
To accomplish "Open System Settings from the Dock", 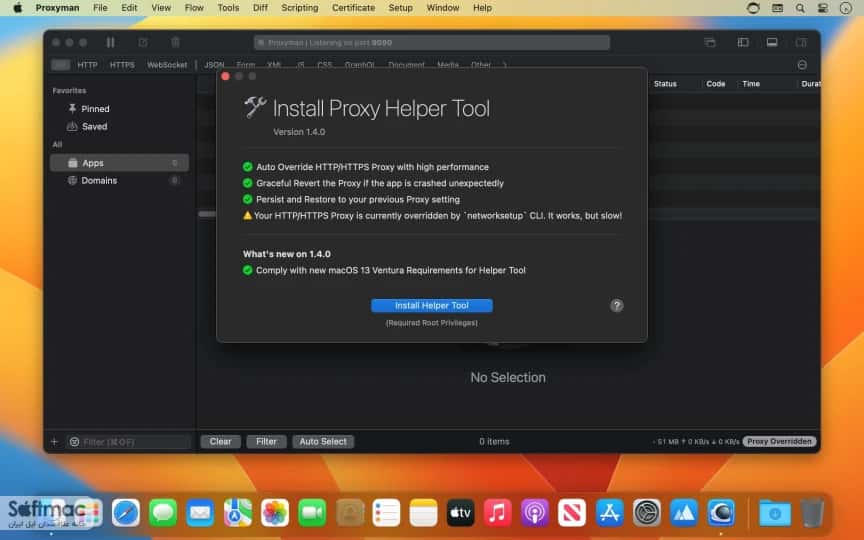I will [x=646, y=513].
